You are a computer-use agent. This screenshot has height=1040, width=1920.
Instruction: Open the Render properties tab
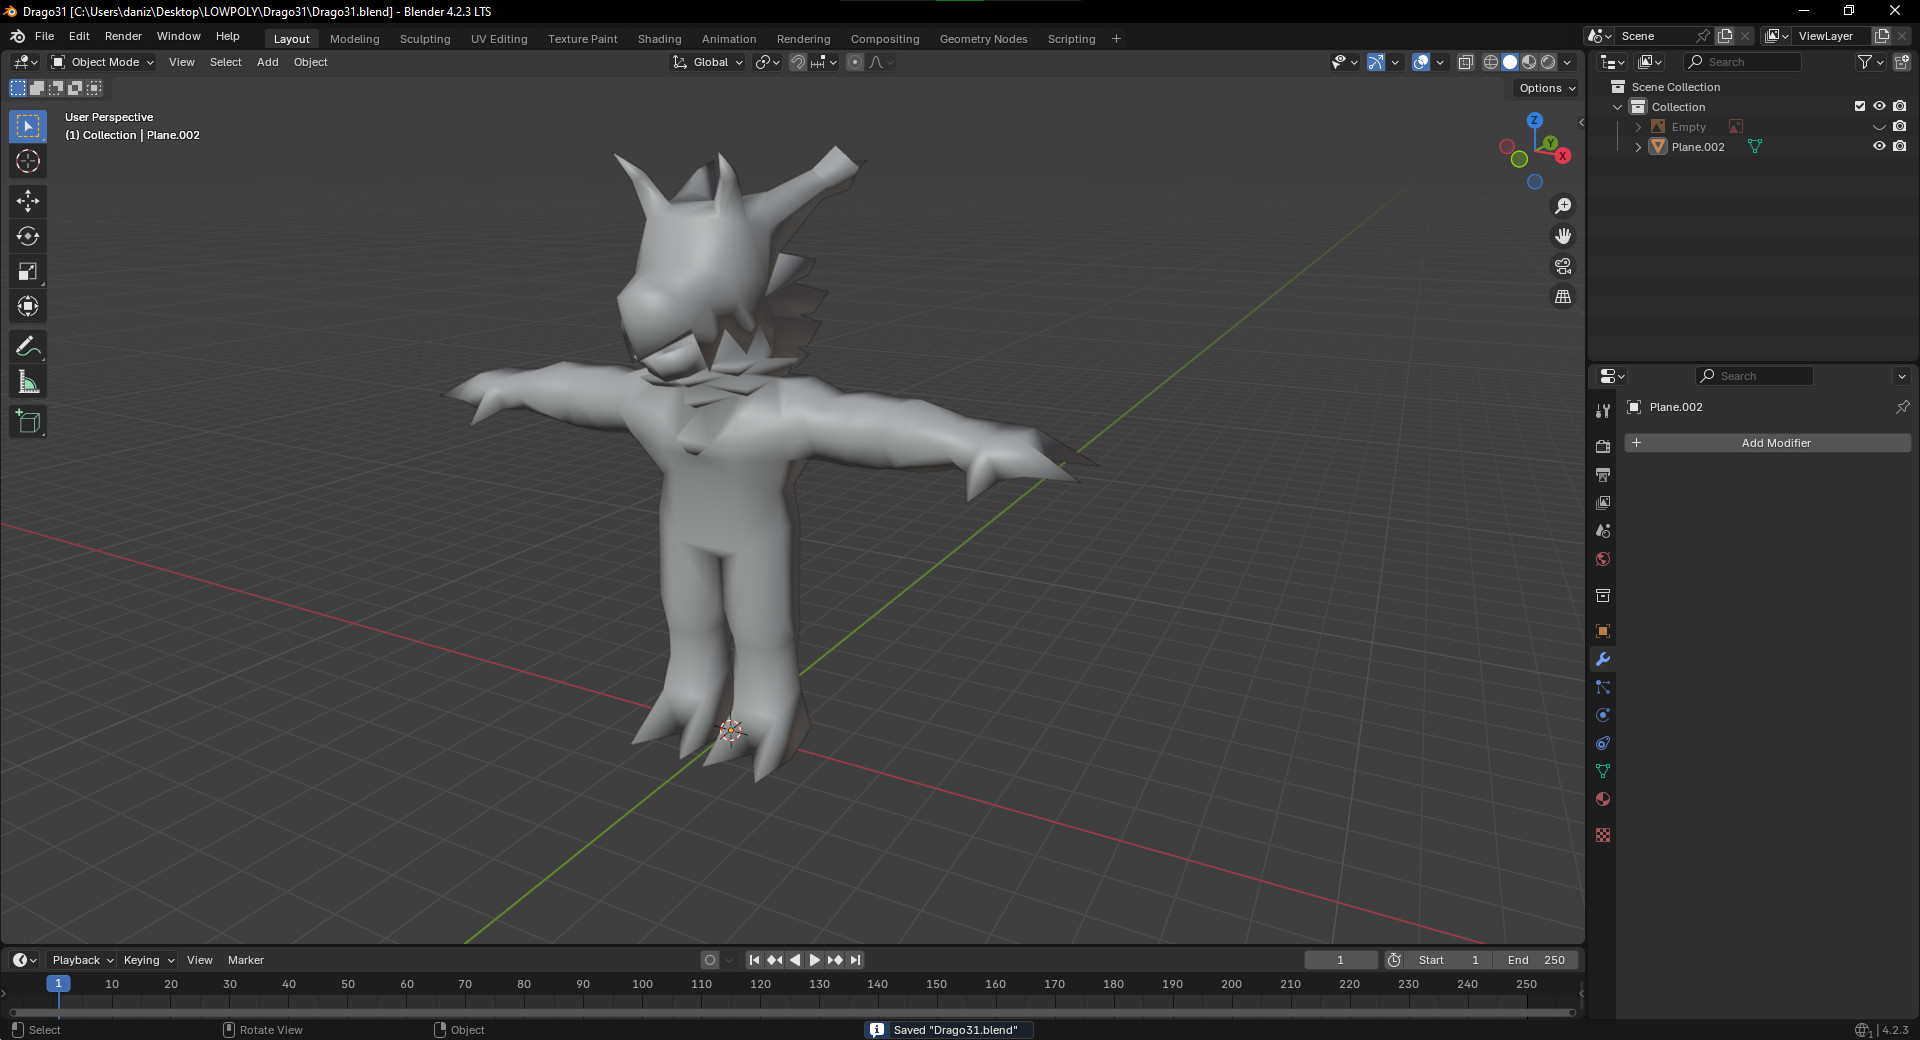pyautogui.click(x=1603, y=446)
